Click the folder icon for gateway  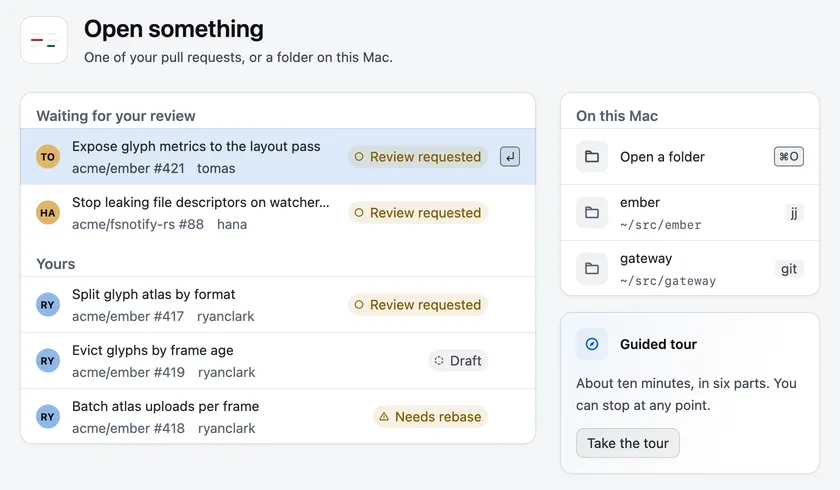592,268
